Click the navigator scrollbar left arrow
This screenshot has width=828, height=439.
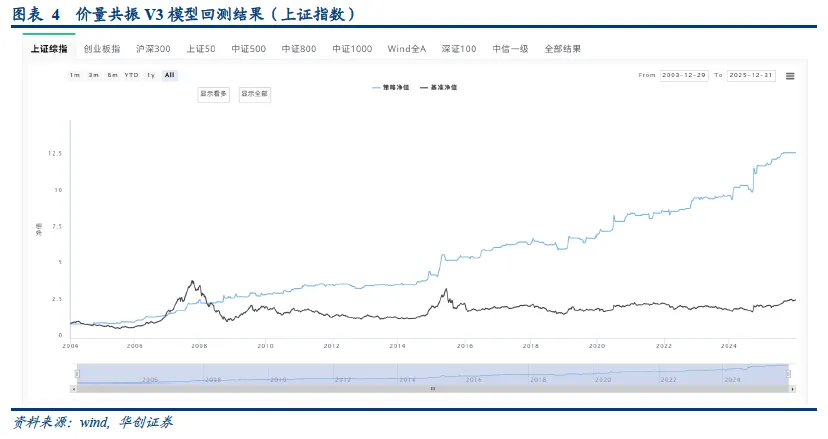point(73,389)
